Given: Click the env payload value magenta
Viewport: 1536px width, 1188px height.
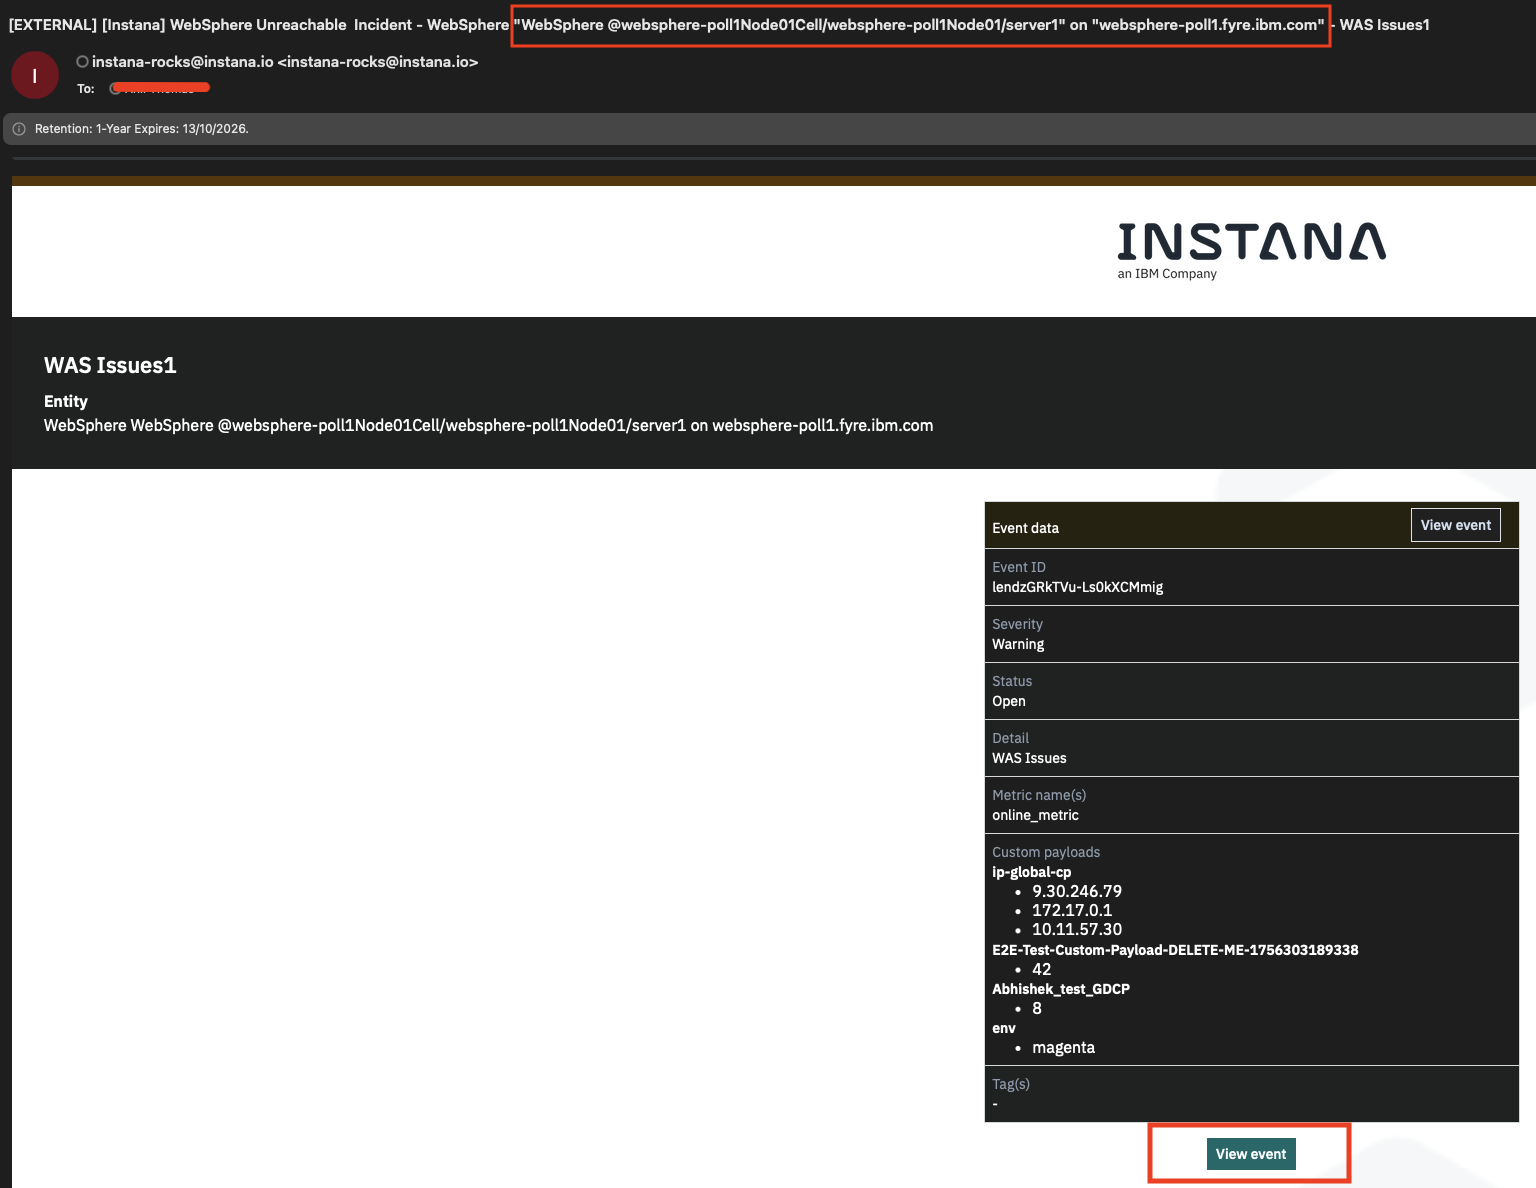Looking at the screenshot, I should [1063, 1048].
